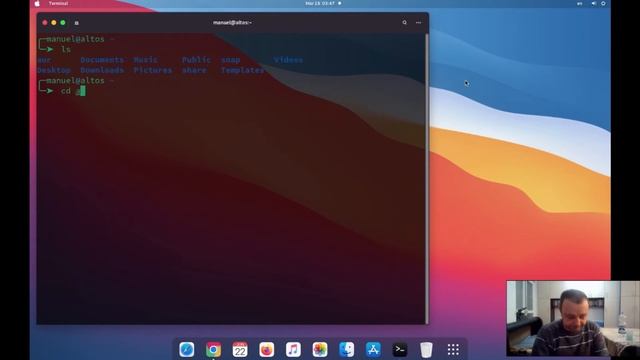Image resolution: width=640 pixels, height=360 pixels.
Task: Open search in the terminal header
Action: [x=404, y=22]
